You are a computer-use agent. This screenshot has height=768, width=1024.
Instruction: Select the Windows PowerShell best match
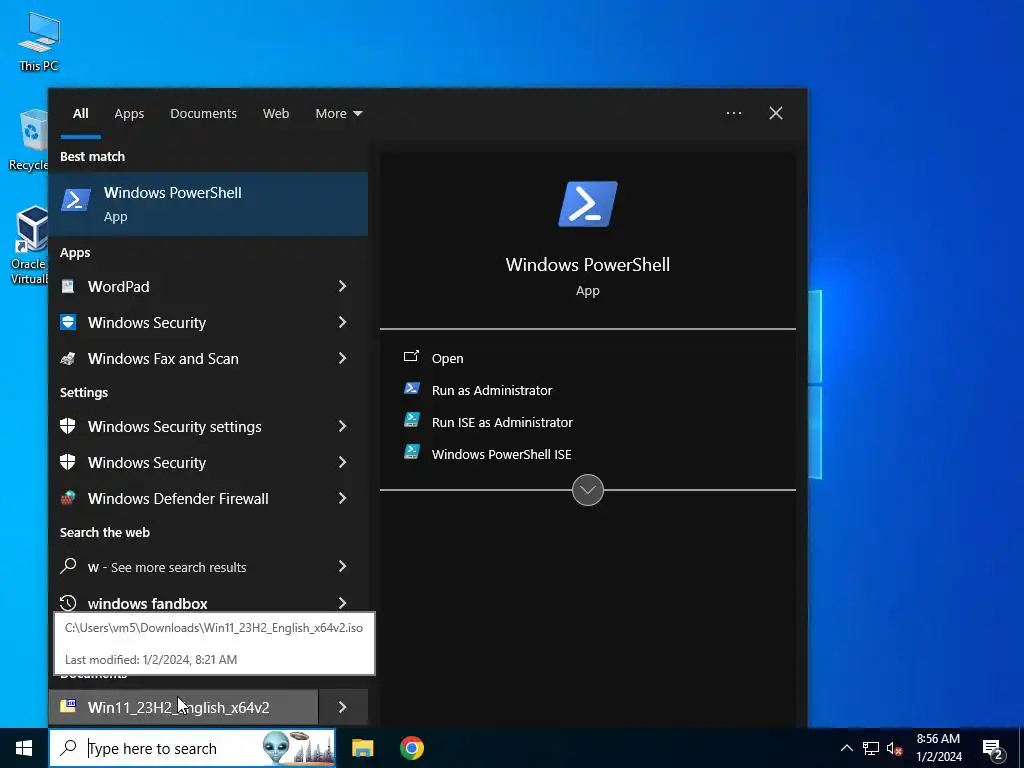pos(208,204)
